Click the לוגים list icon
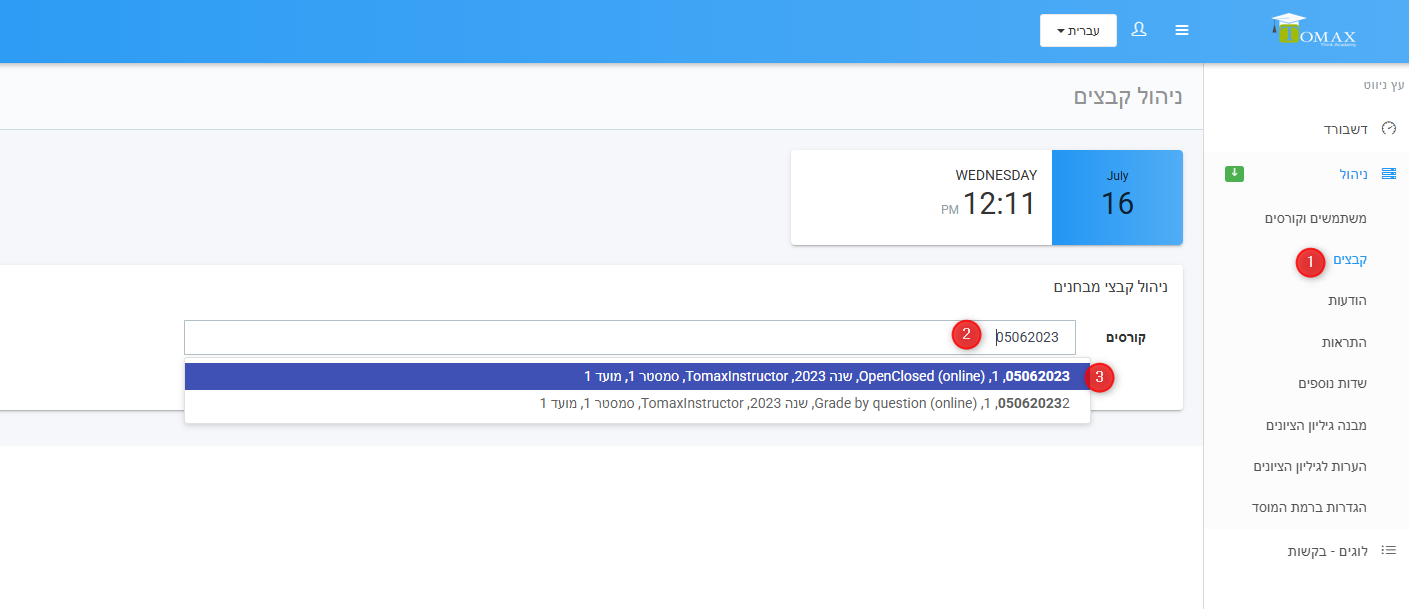Viewport: 1409px width, 609px height. [x=1388, y=550]
